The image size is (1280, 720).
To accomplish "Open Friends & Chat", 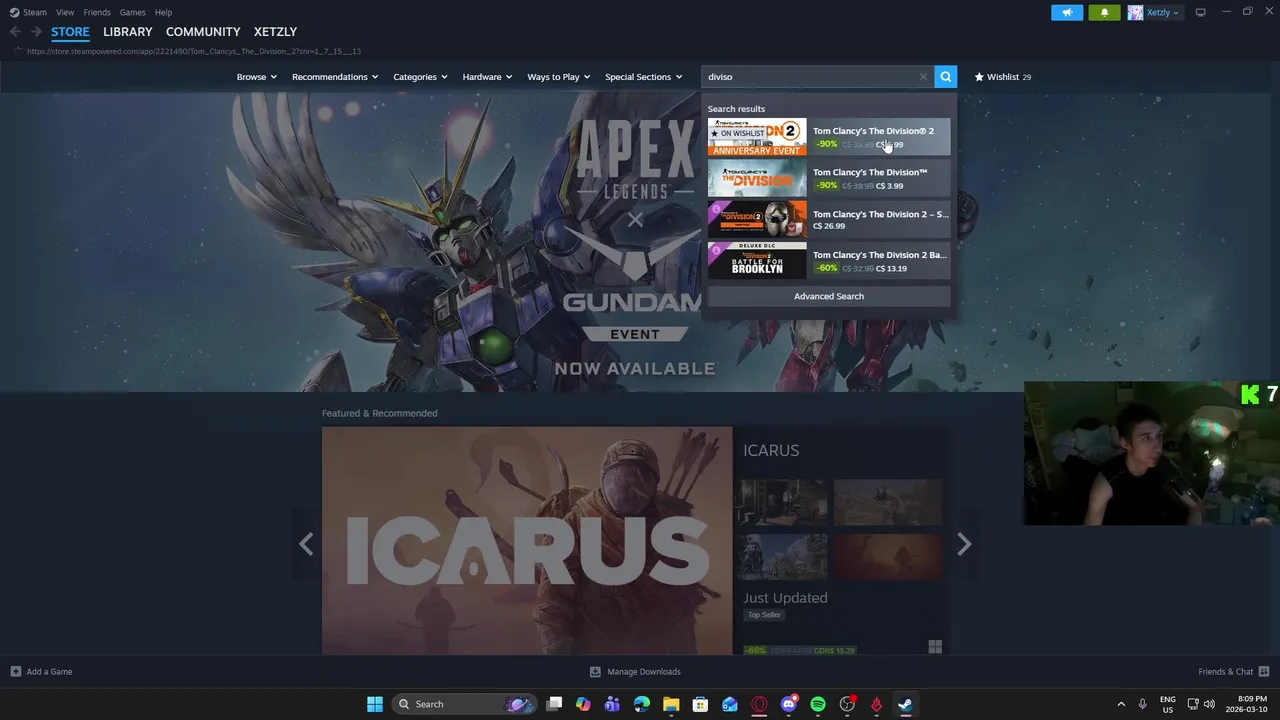I will 1234,672.
